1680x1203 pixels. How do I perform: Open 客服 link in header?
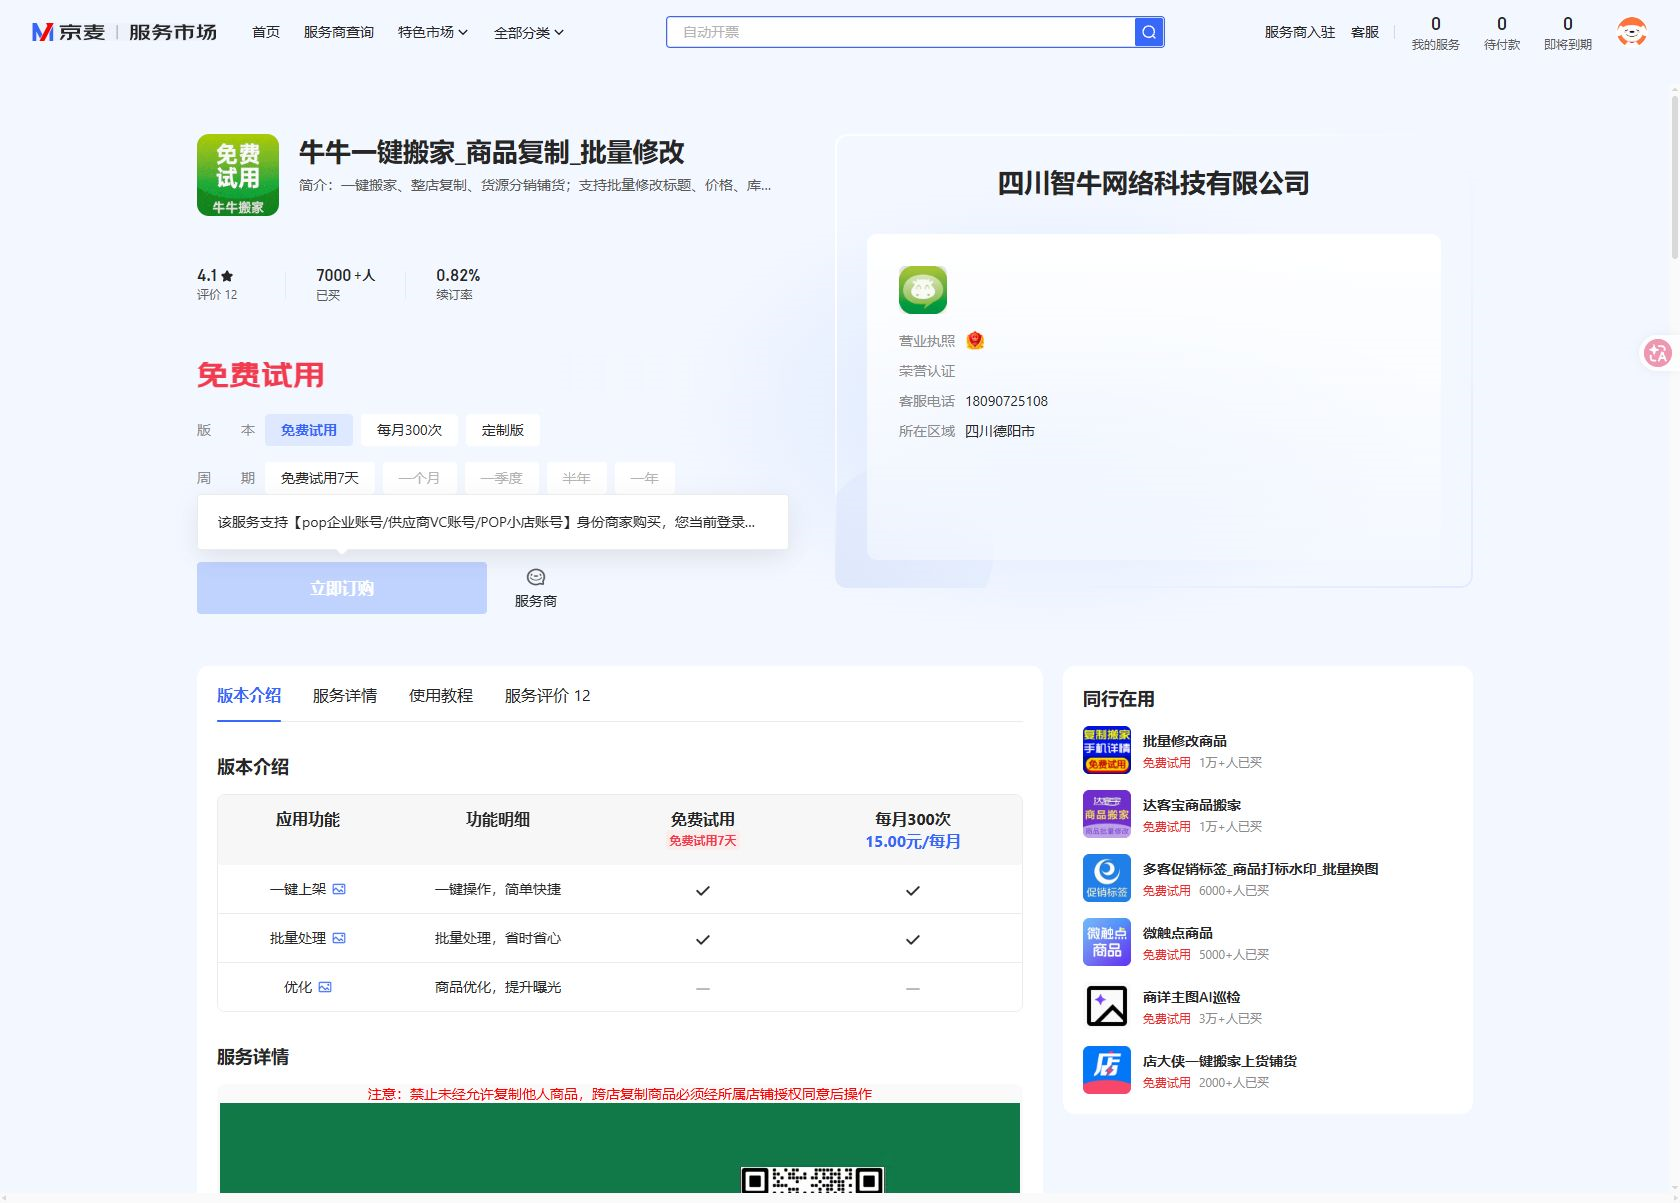coord(1365,32)
